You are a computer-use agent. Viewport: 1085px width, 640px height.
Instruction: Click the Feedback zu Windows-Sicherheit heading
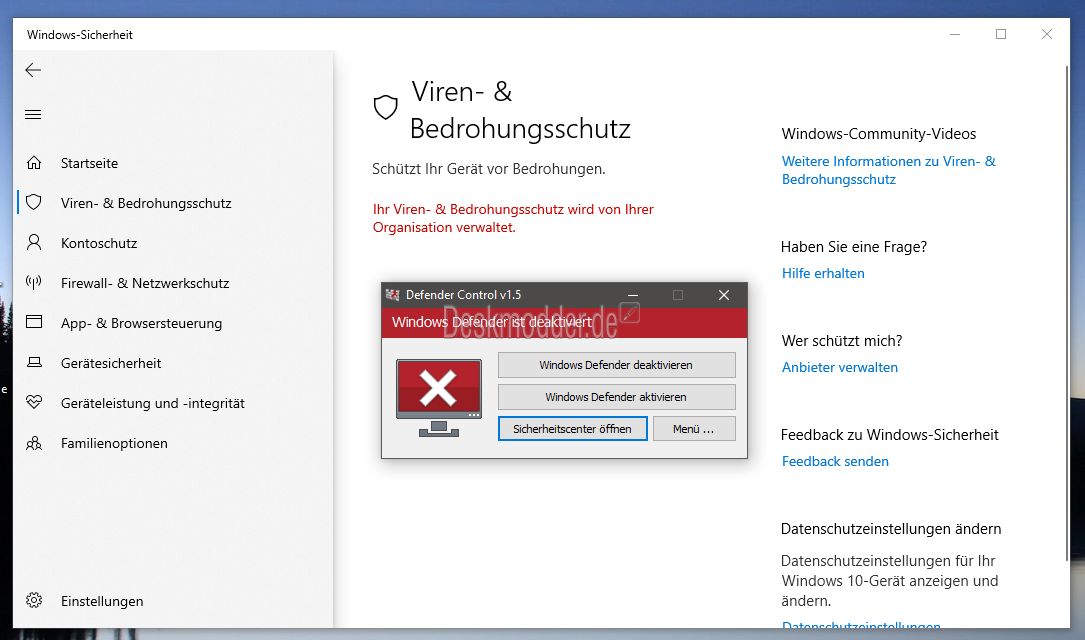pyautogui.click(x=889, y=435)
